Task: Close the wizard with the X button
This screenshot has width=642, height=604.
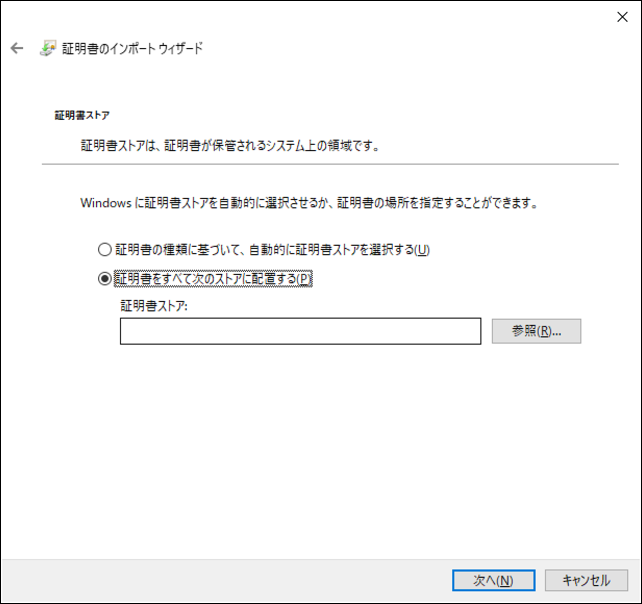Action: (x=622, y=17)
